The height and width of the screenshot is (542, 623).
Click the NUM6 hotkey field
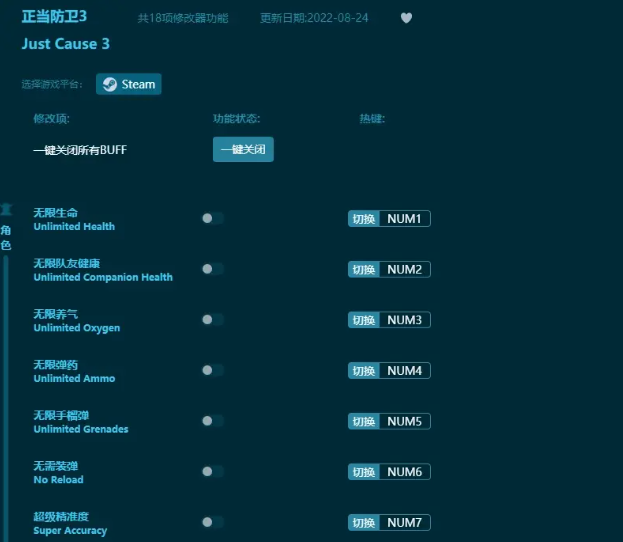pyautogui.click(x=404, y=472)
